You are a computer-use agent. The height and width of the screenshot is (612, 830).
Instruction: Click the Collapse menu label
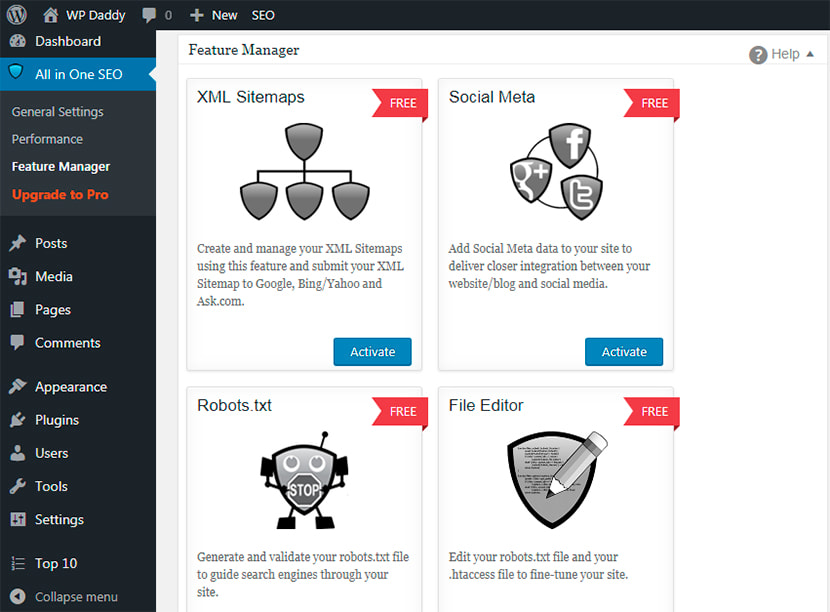click(76, 597)
